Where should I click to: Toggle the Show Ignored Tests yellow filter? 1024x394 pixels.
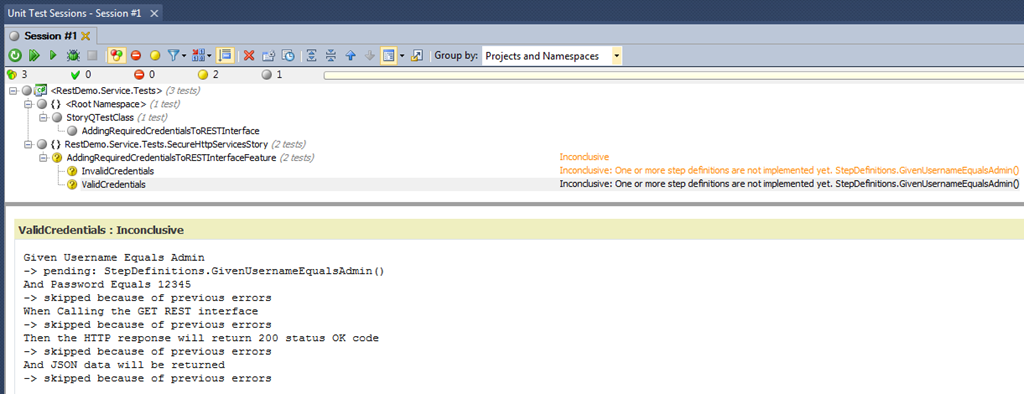click(x=155, y=56)
